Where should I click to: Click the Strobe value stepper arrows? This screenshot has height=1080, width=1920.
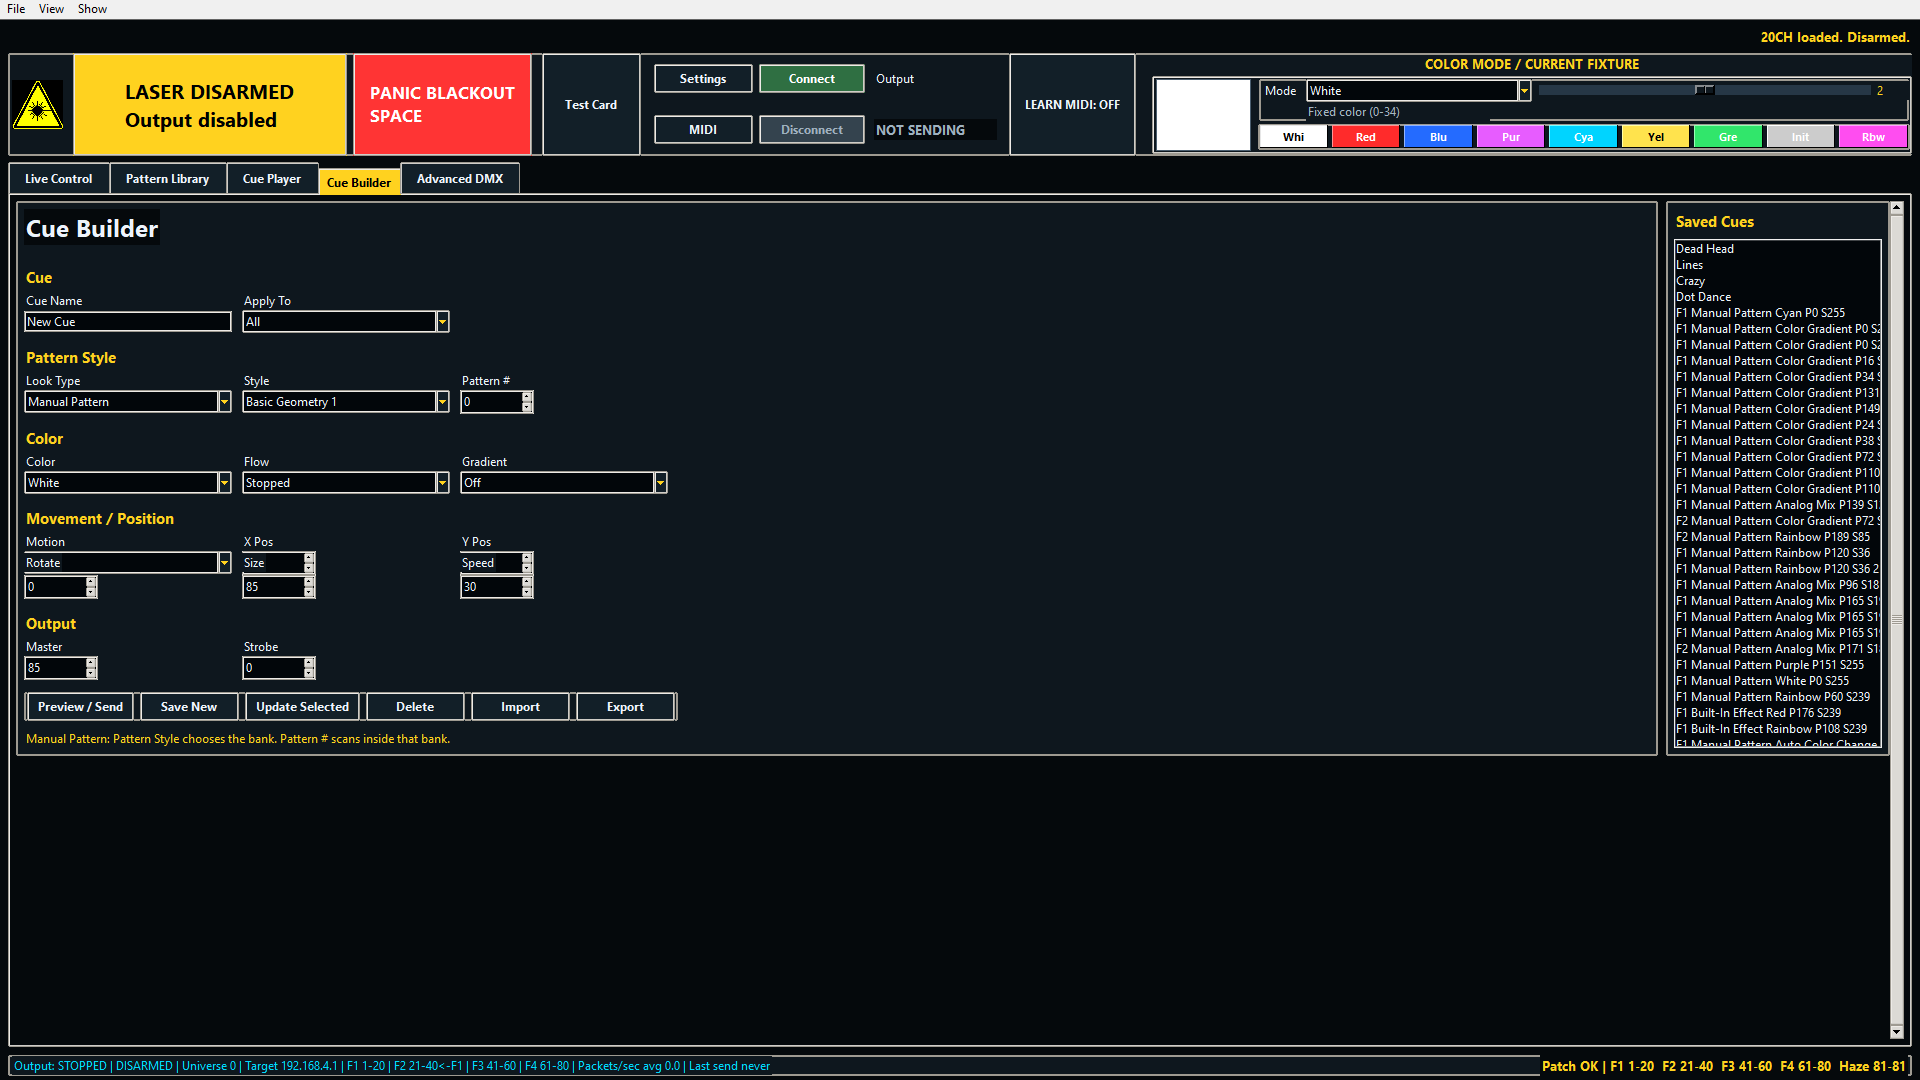309,668
